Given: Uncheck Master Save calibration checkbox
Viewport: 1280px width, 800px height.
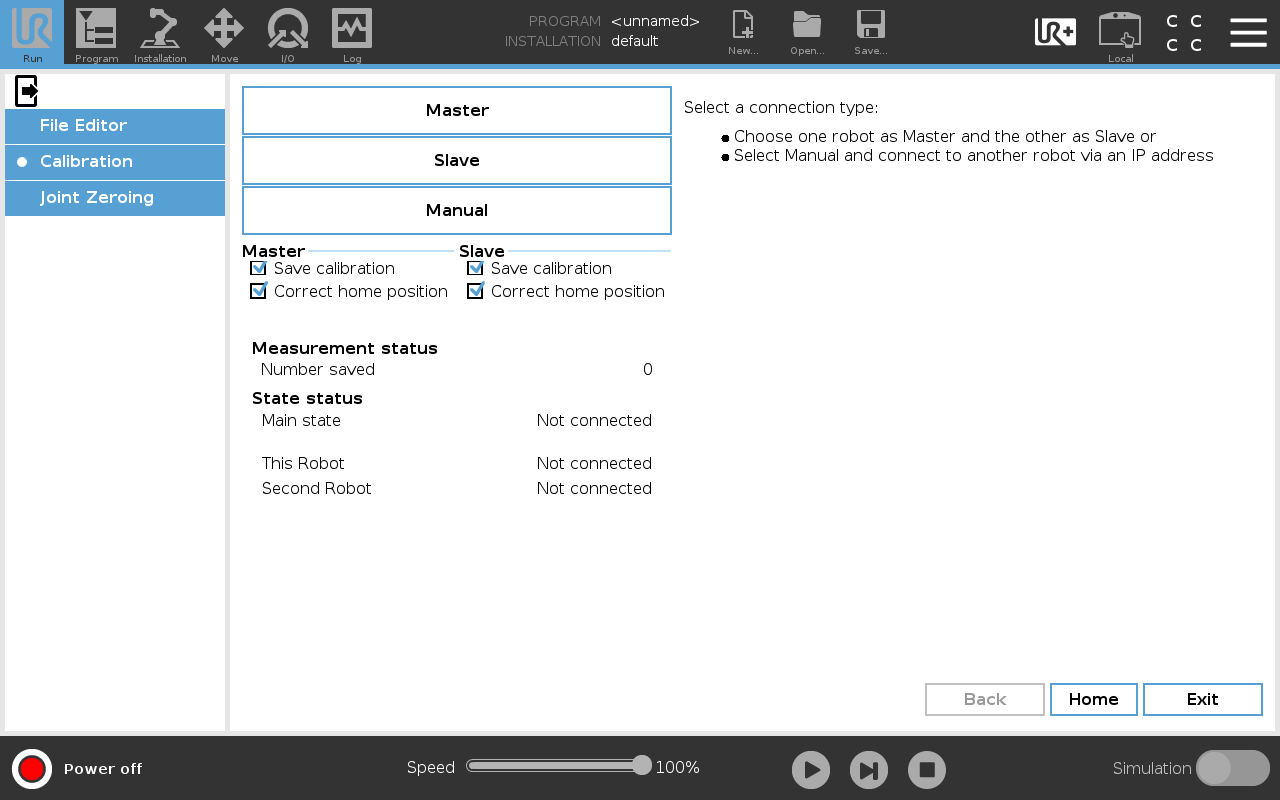Looking at the screenshot, I should tap(258, 268).
